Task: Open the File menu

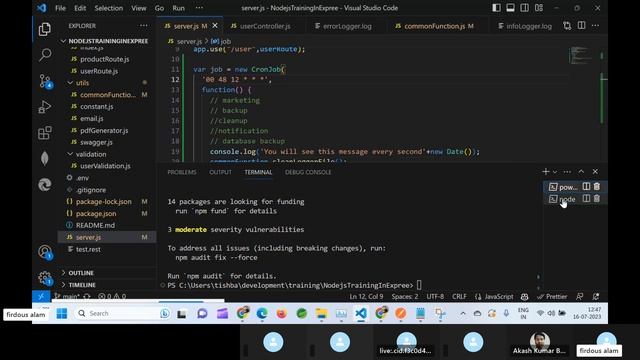Action: pyautogui.click(x=60, y=8)
